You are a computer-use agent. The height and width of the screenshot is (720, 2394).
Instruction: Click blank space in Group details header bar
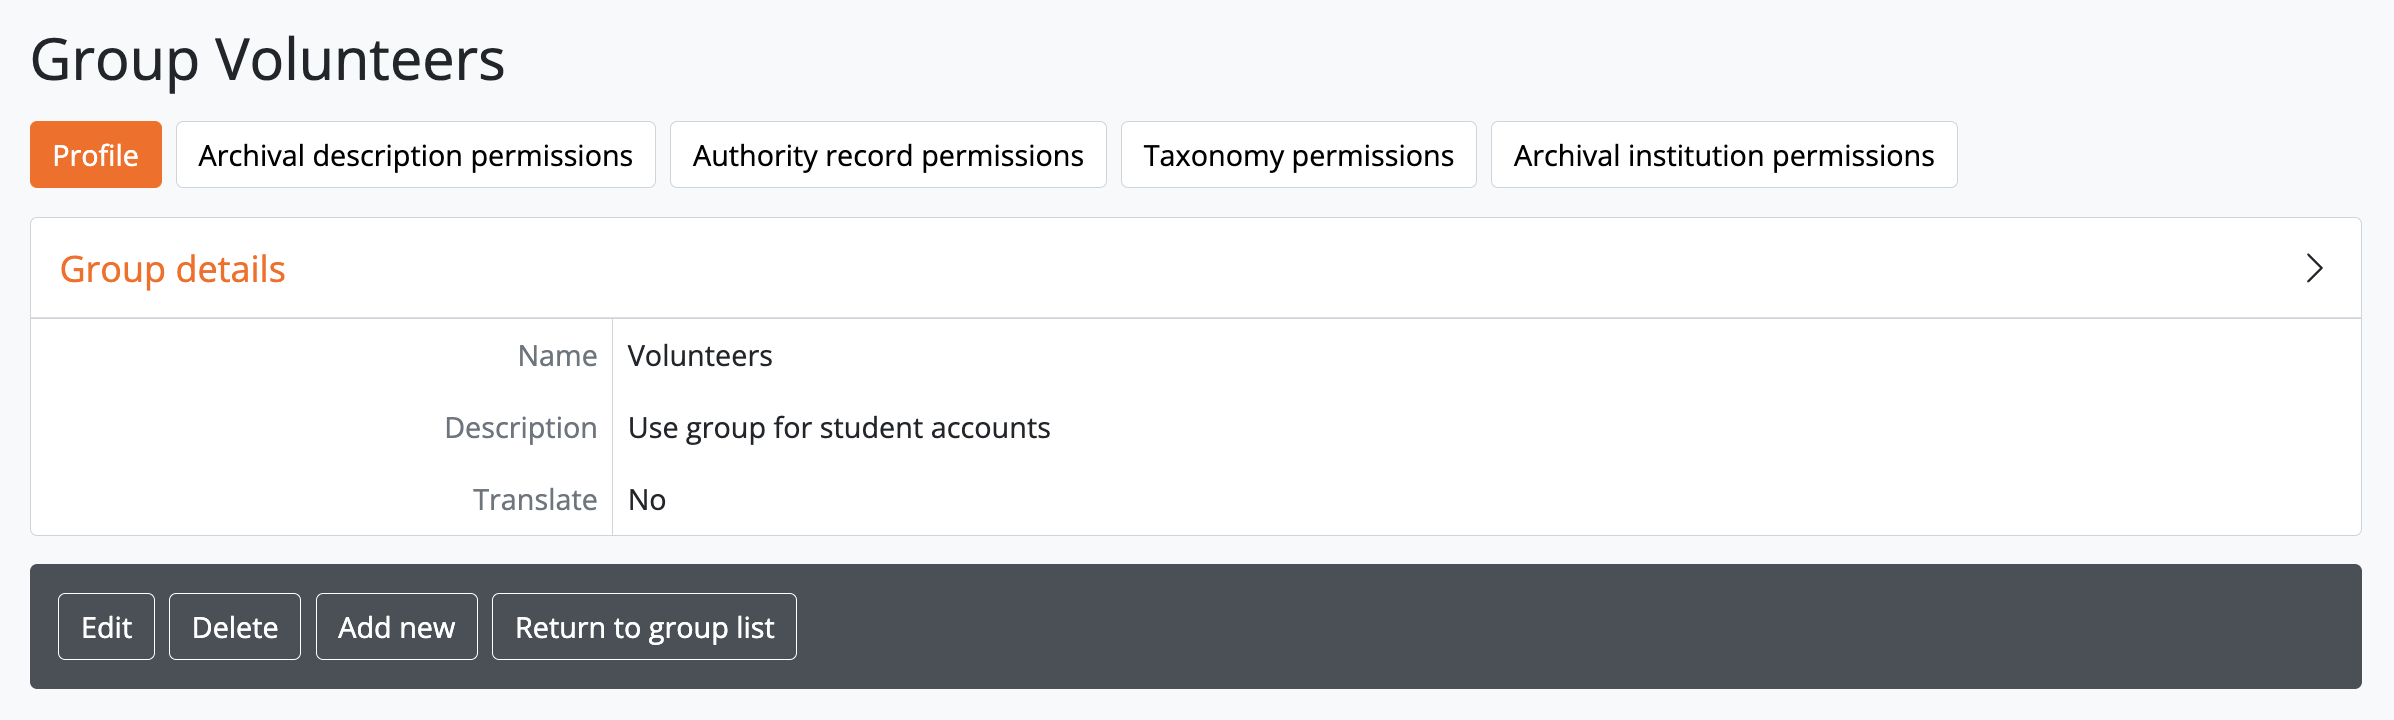click(x=1200, y=268)
